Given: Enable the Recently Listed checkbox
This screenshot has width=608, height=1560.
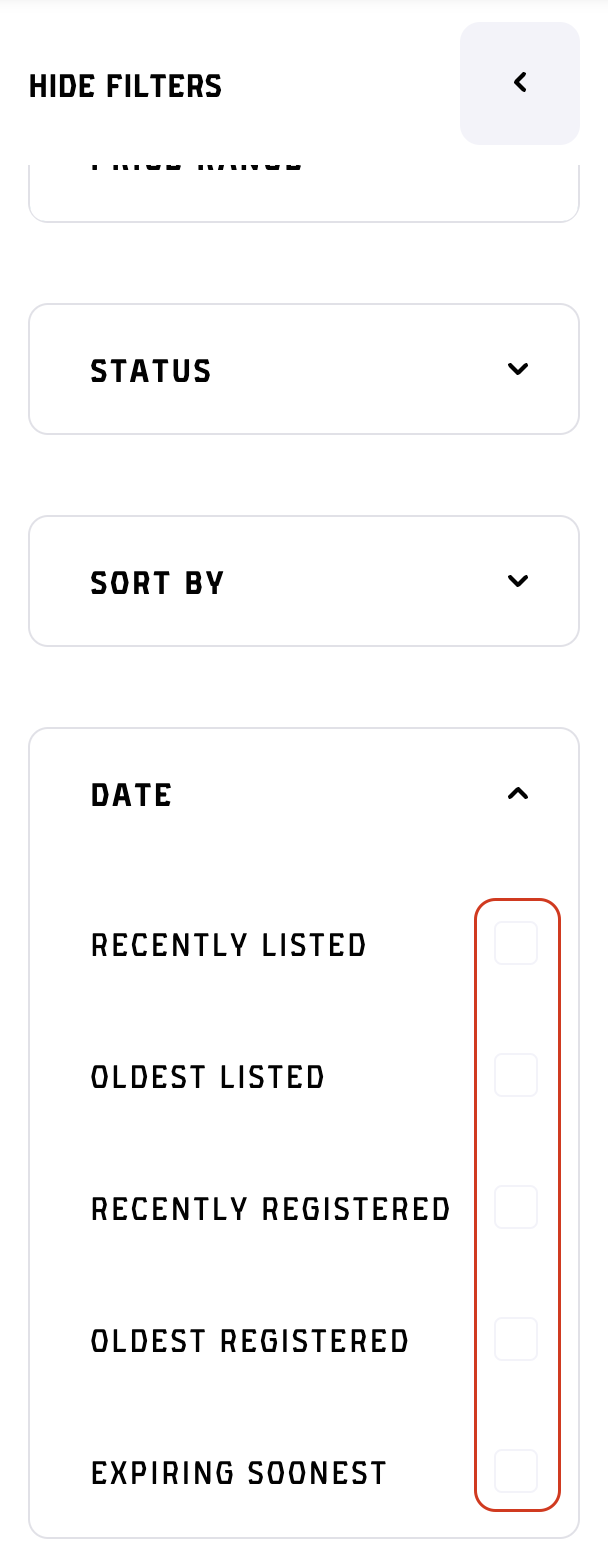Looking at the screenshot, I should 516,942.
